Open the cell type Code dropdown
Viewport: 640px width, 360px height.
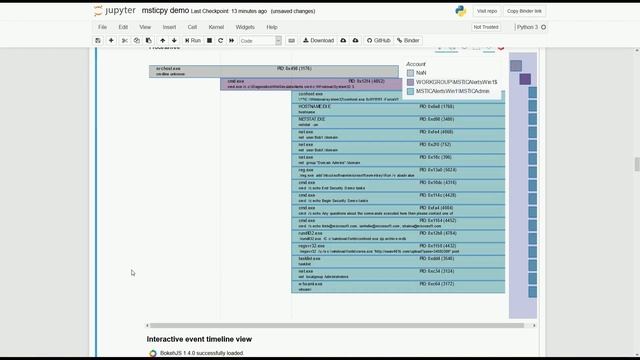pos(260,41)
